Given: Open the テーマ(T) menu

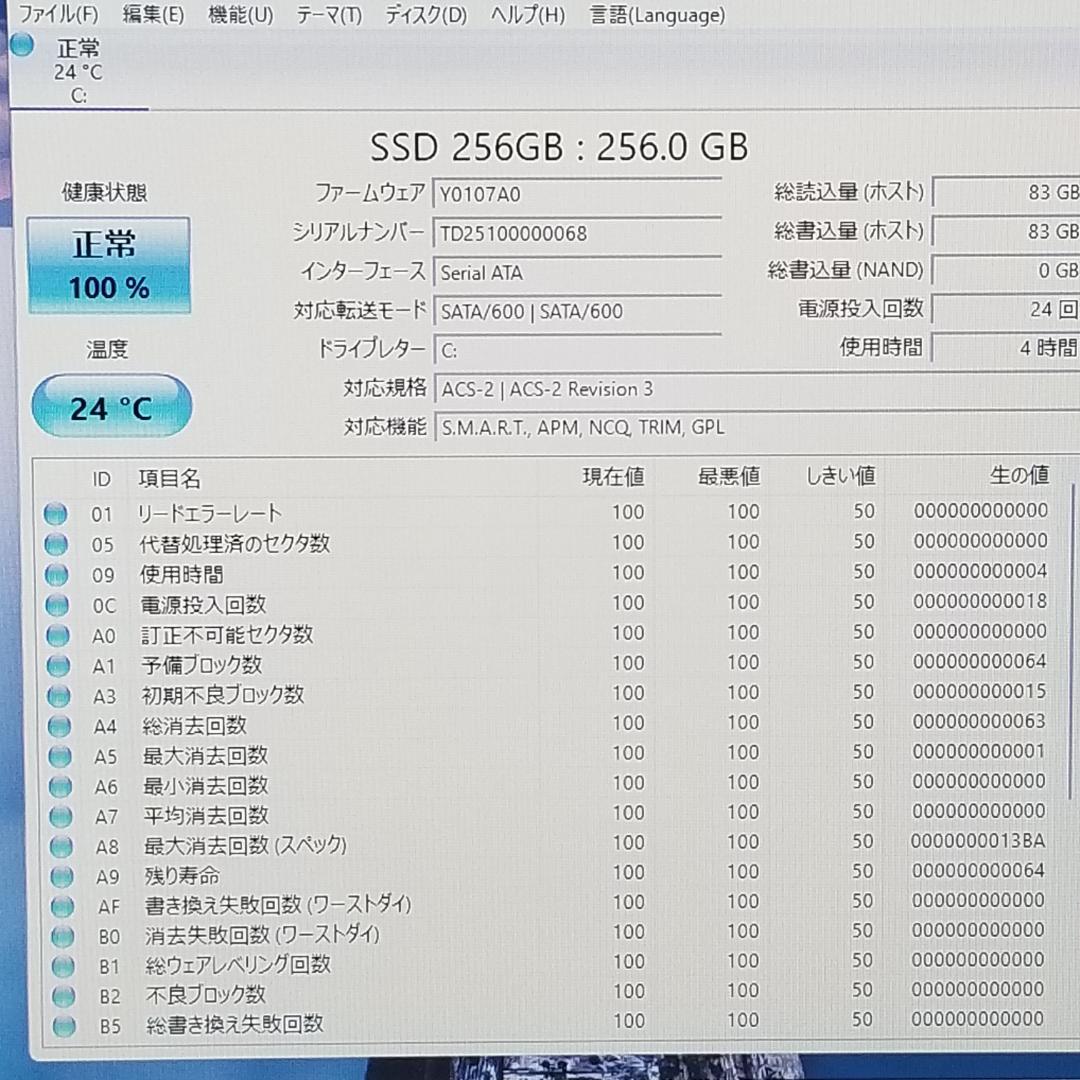Looking at the screenshot, I should point(328,15).
